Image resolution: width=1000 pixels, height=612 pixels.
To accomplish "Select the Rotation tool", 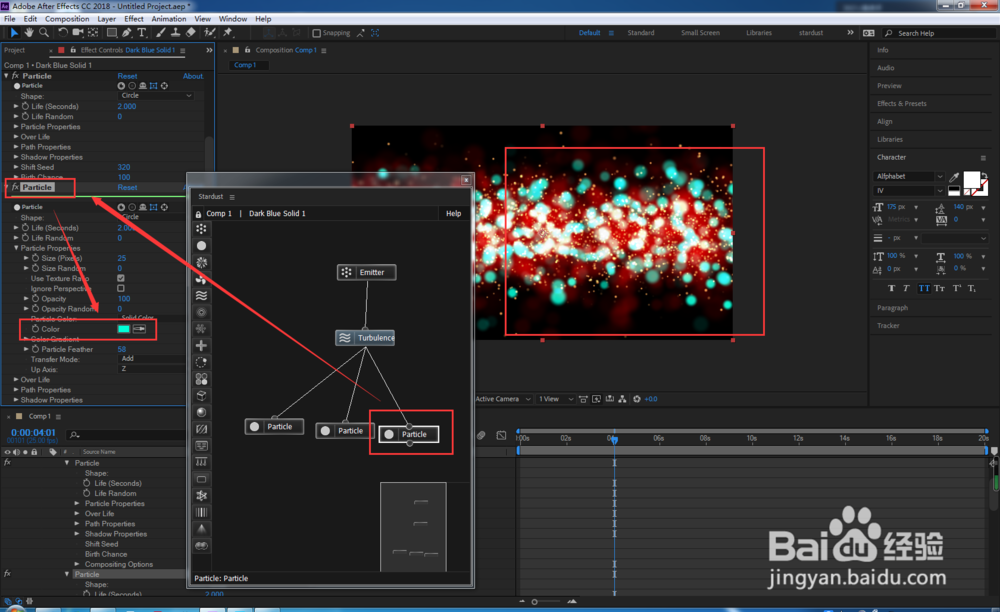I will (62, 33).
